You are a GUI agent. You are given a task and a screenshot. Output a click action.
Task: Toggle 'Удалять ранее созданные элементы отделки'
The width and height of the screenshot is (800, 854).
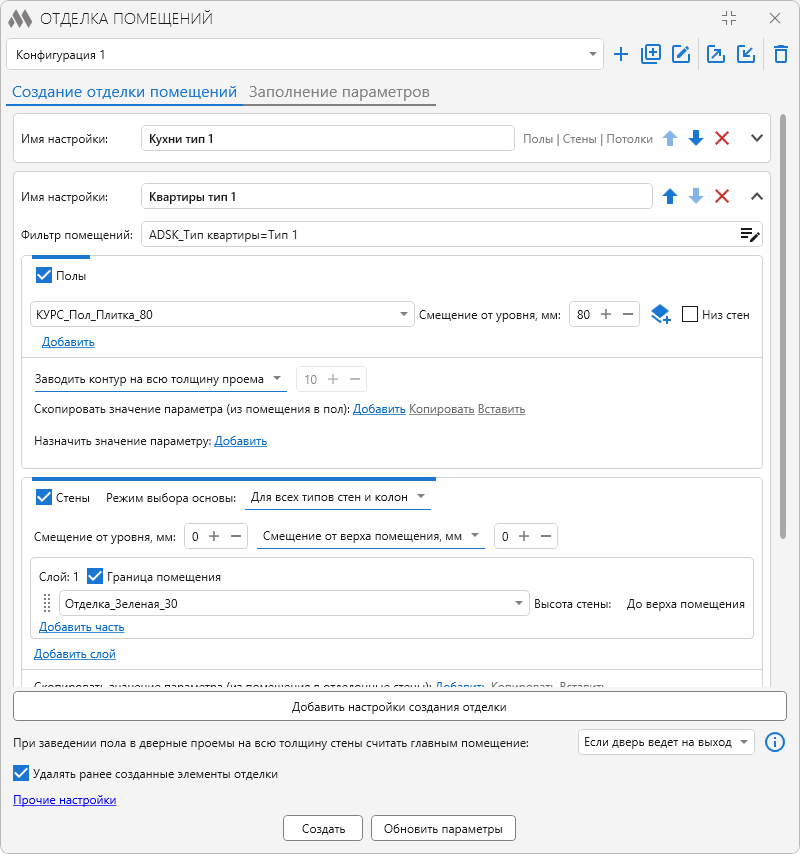coord(21,773)
